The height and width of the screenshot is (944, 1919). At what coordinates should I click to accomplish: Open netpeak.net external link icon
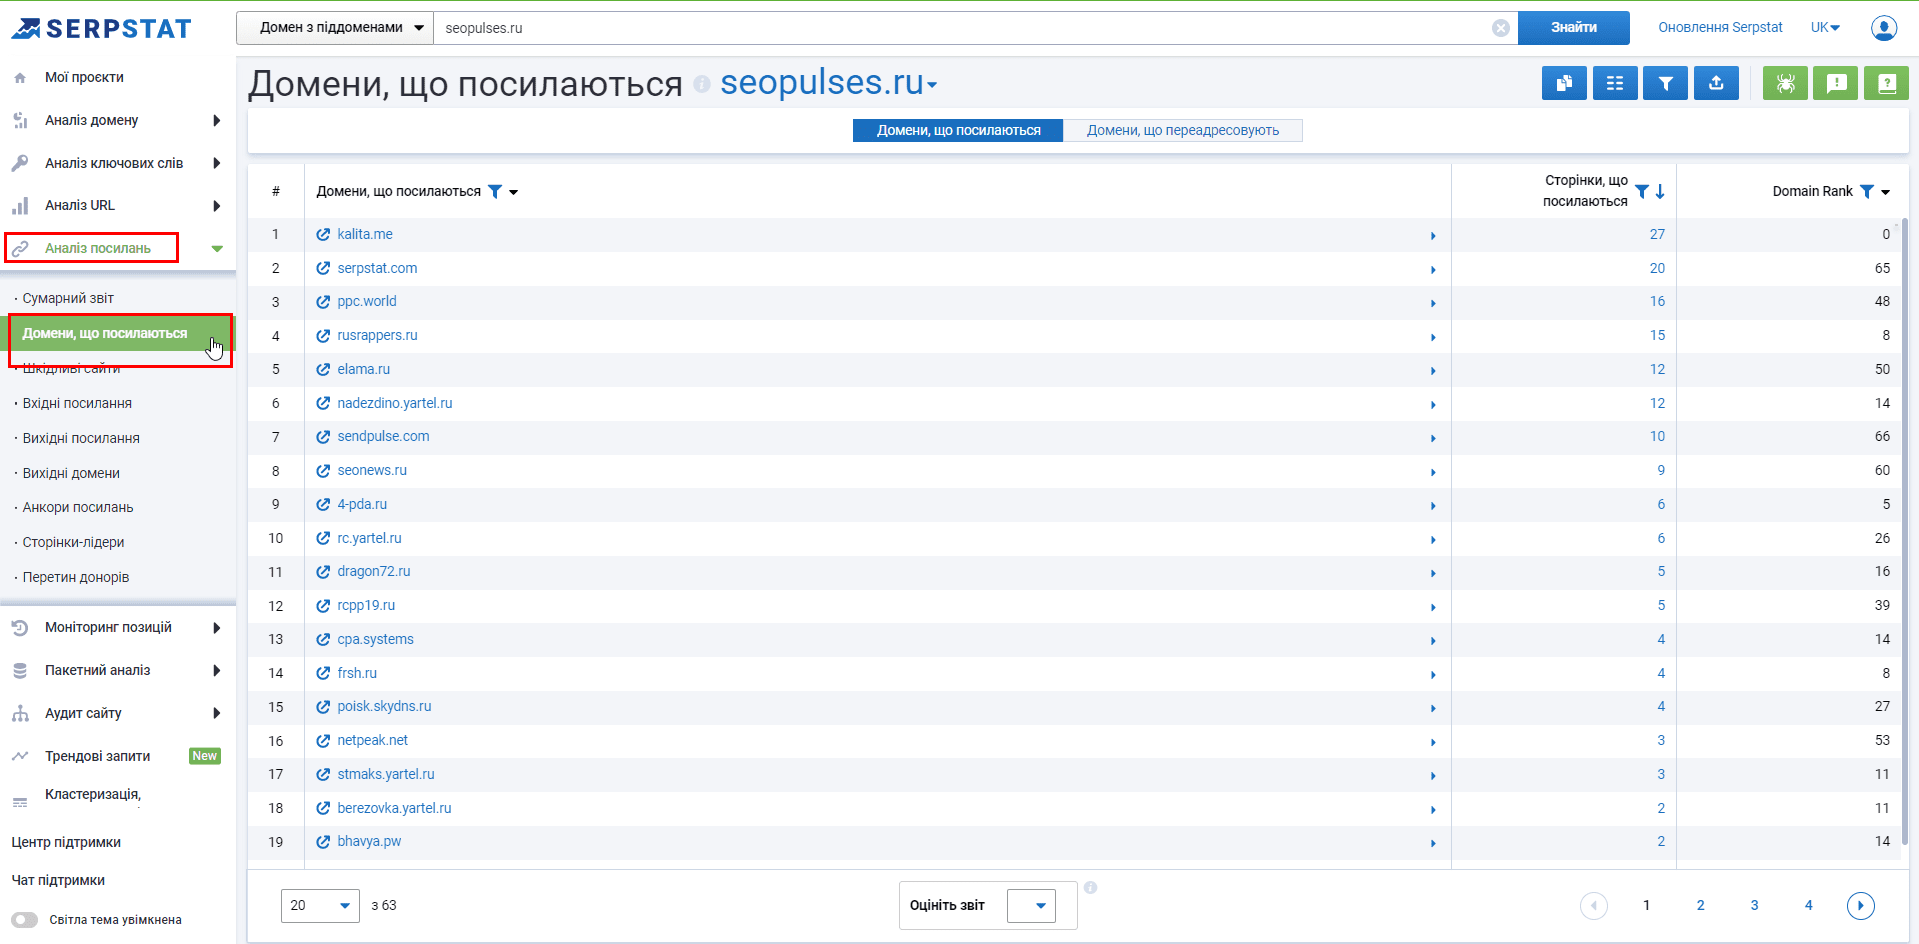(323, 740)
